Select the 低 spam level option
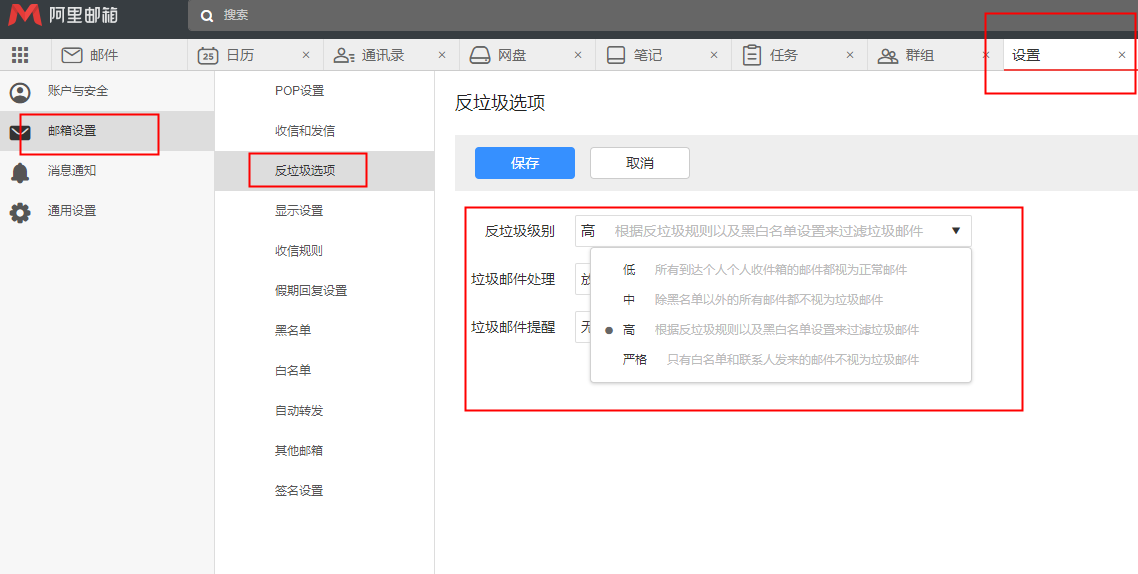Image resolution: width=1138 pixels, height=574 pixels. coord(630,270)
